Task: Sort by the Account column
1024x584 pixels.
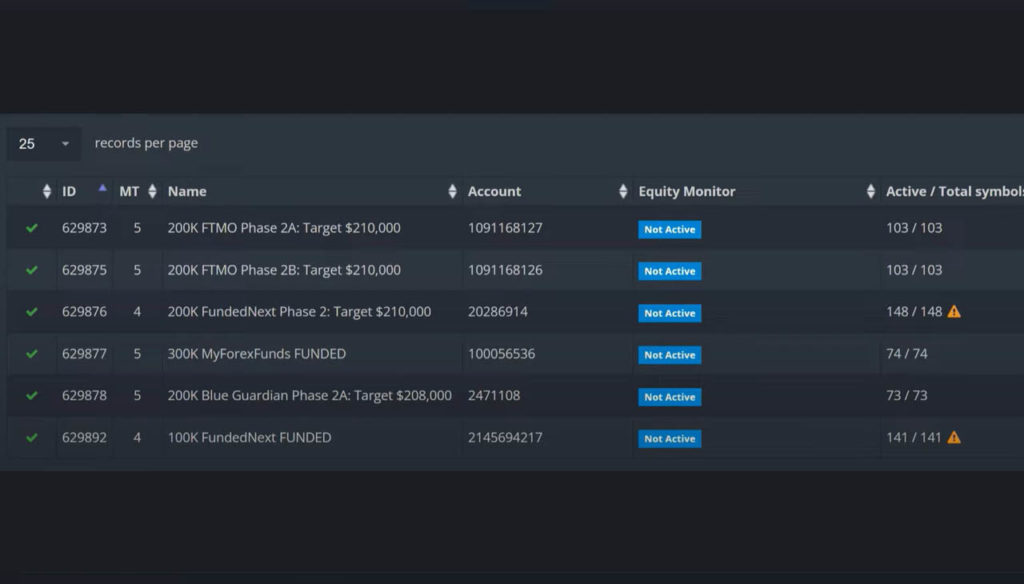Action: tap(547, 191)
